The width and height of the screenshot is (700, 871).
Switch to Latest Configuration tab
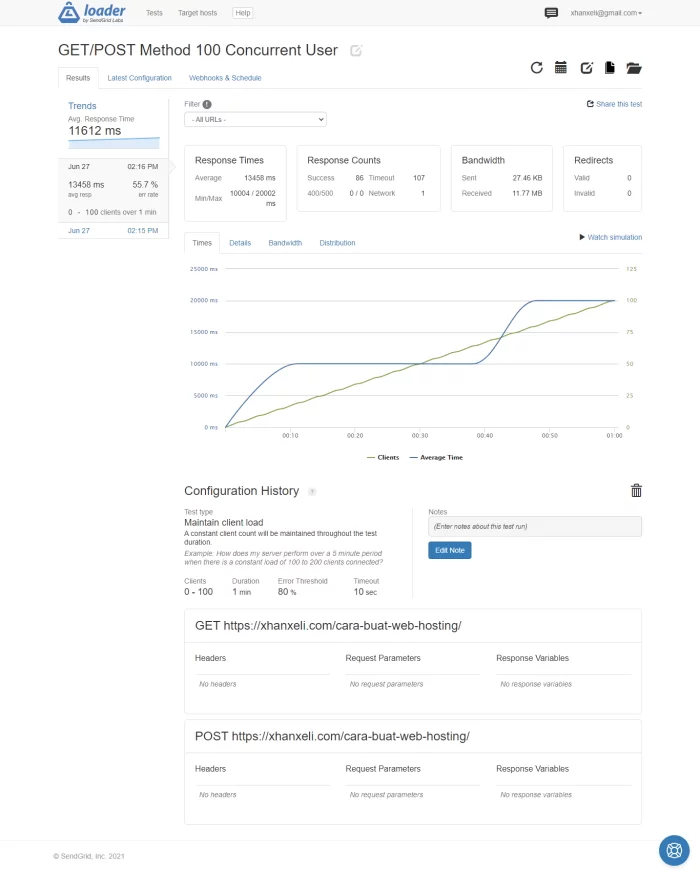point(139,78)
